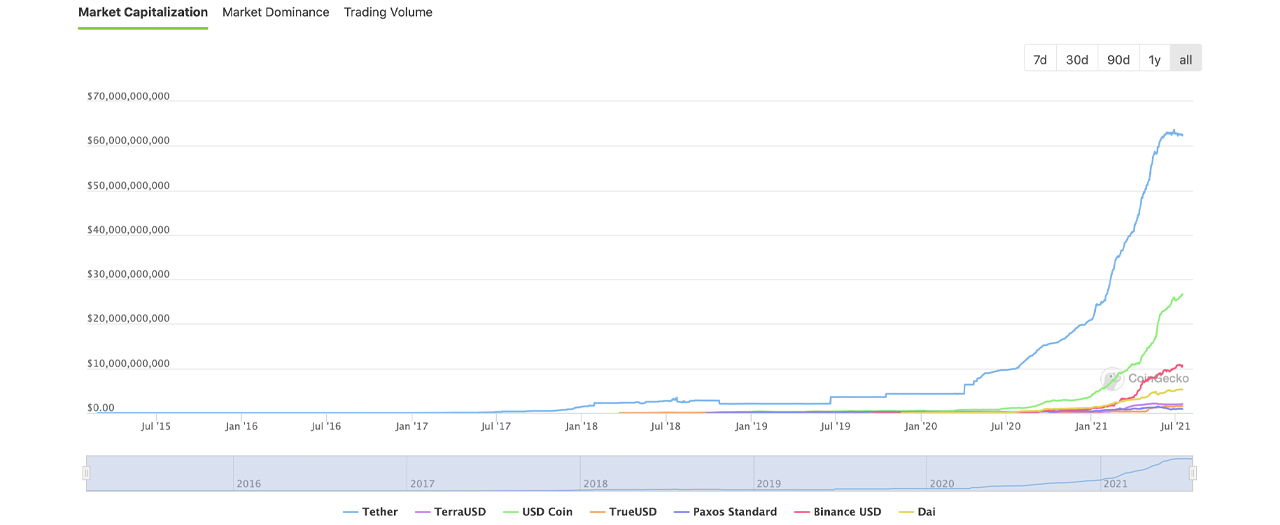
Task: Click the $10,000,000,000 axis label
Action: pos(129,364)
